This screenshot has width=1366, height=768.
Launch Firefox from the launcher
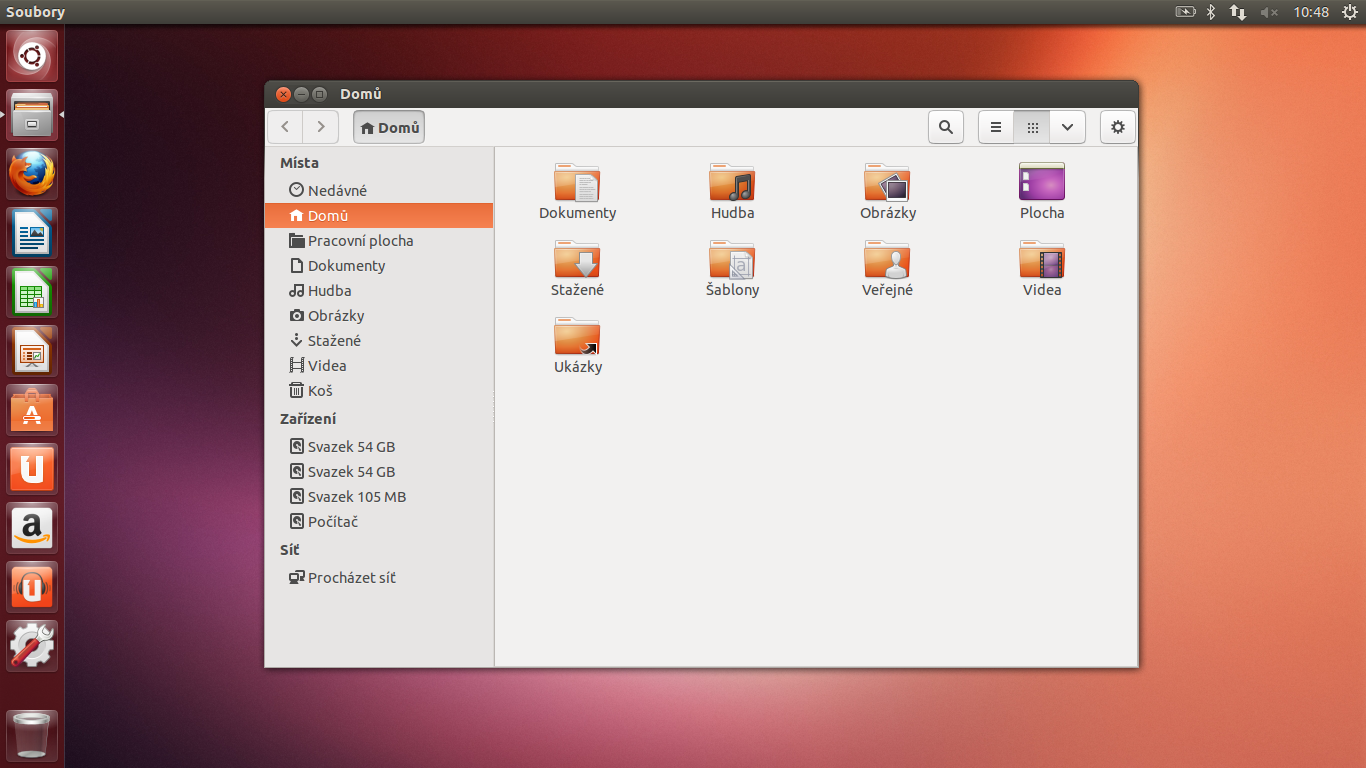coord(32,174)
